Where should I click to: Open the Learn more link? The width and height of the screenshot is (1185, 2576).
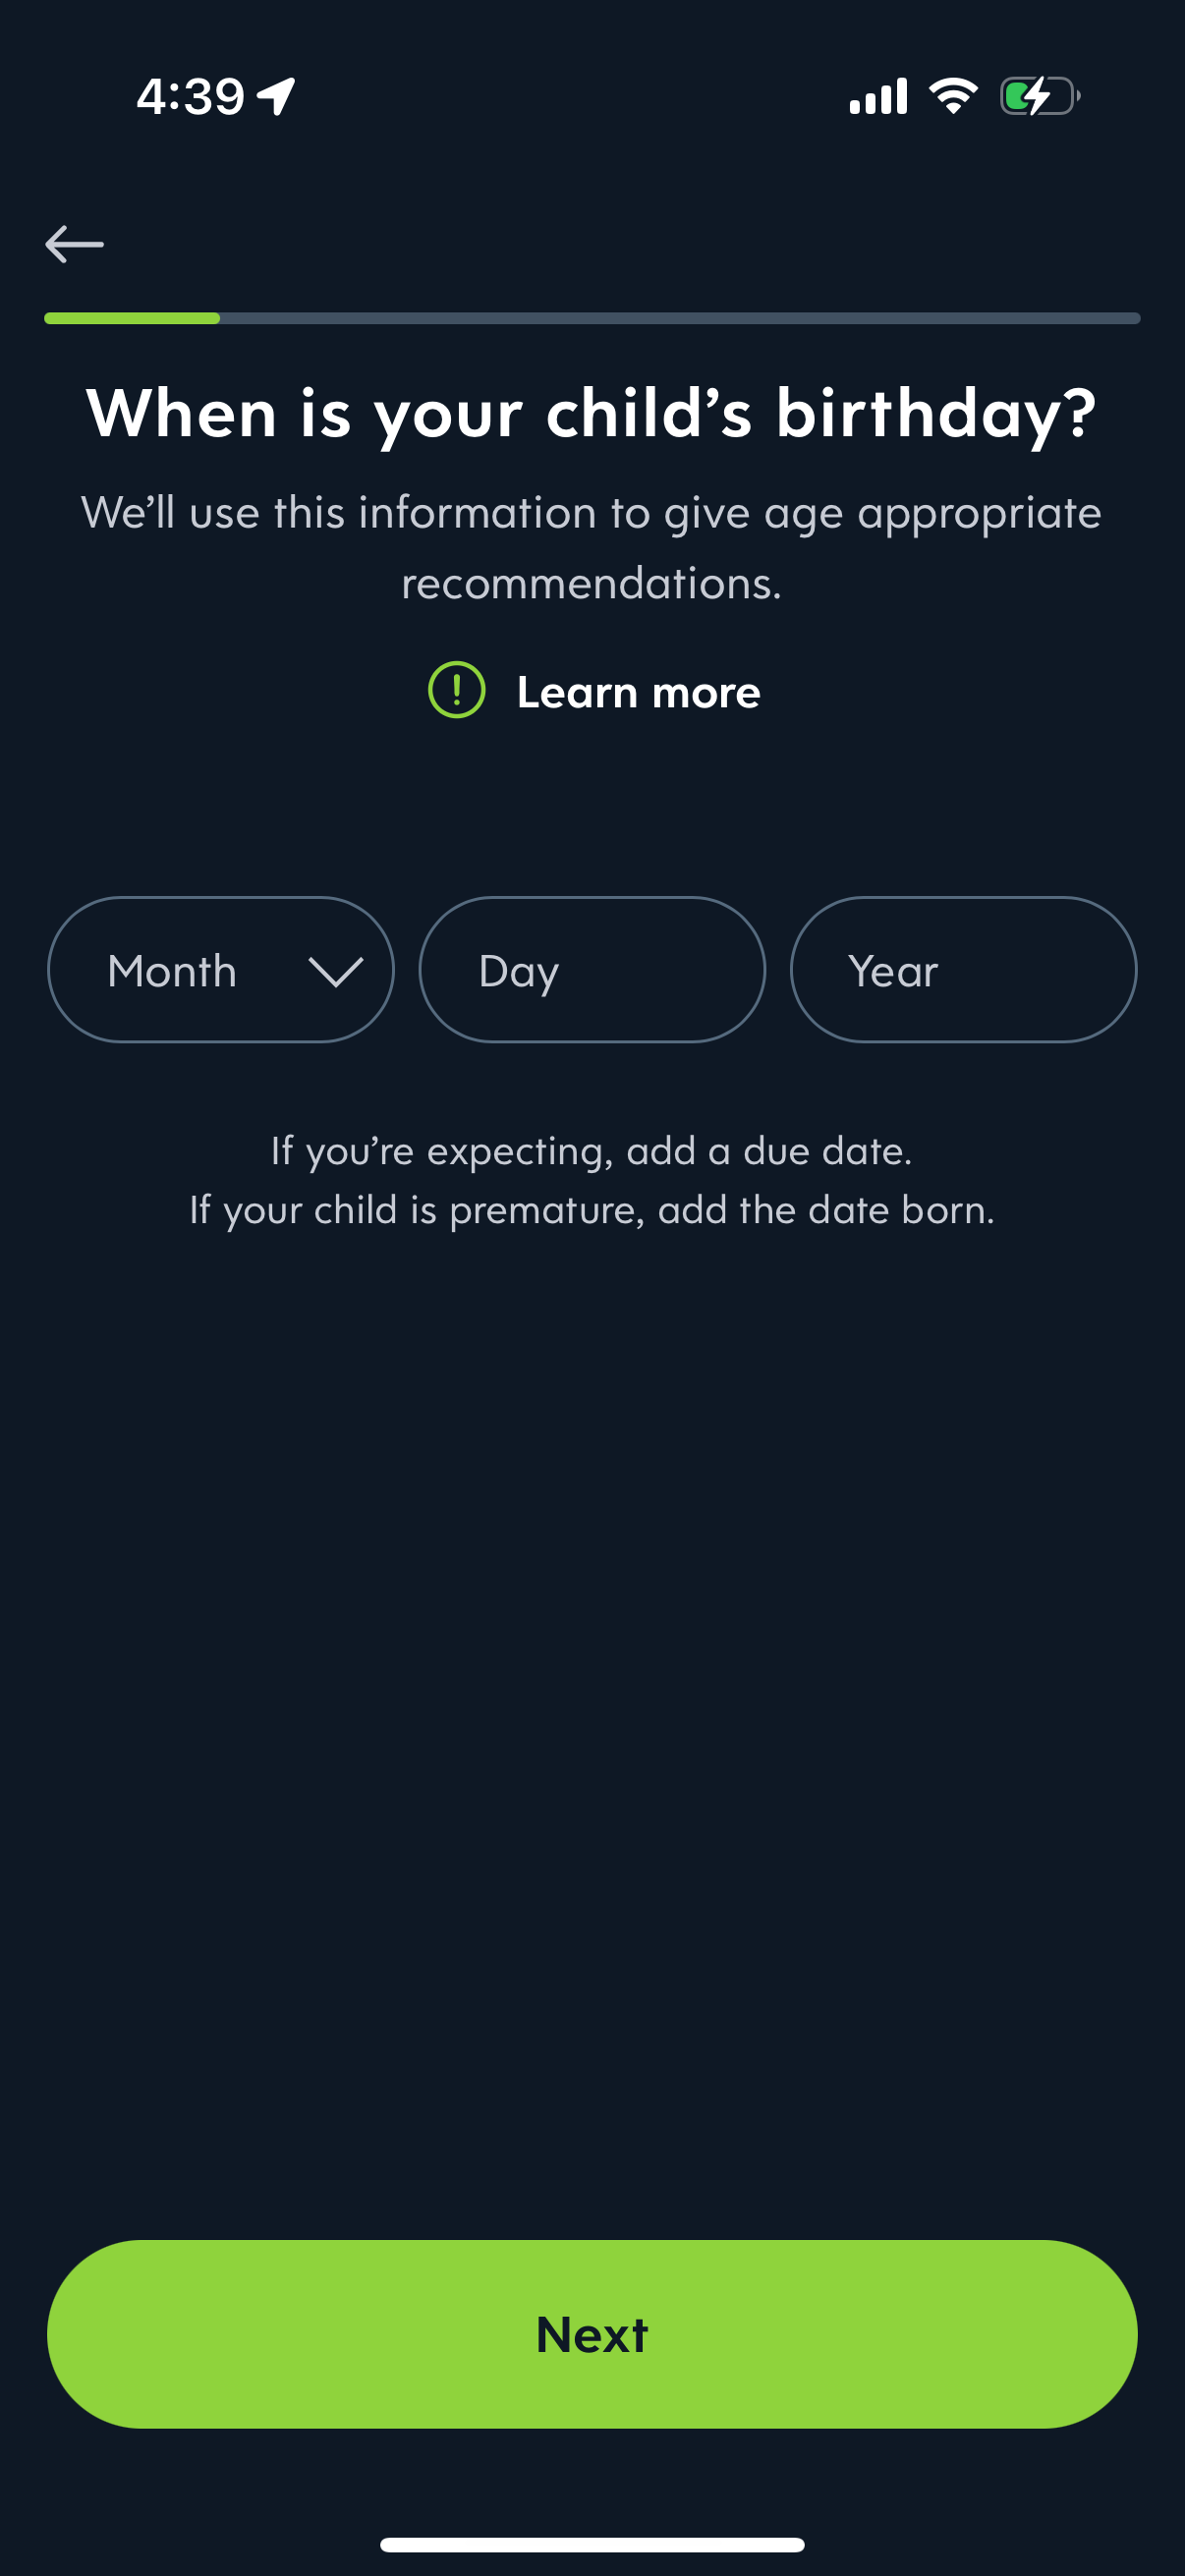pyautogui.click(x=638, y=692)
